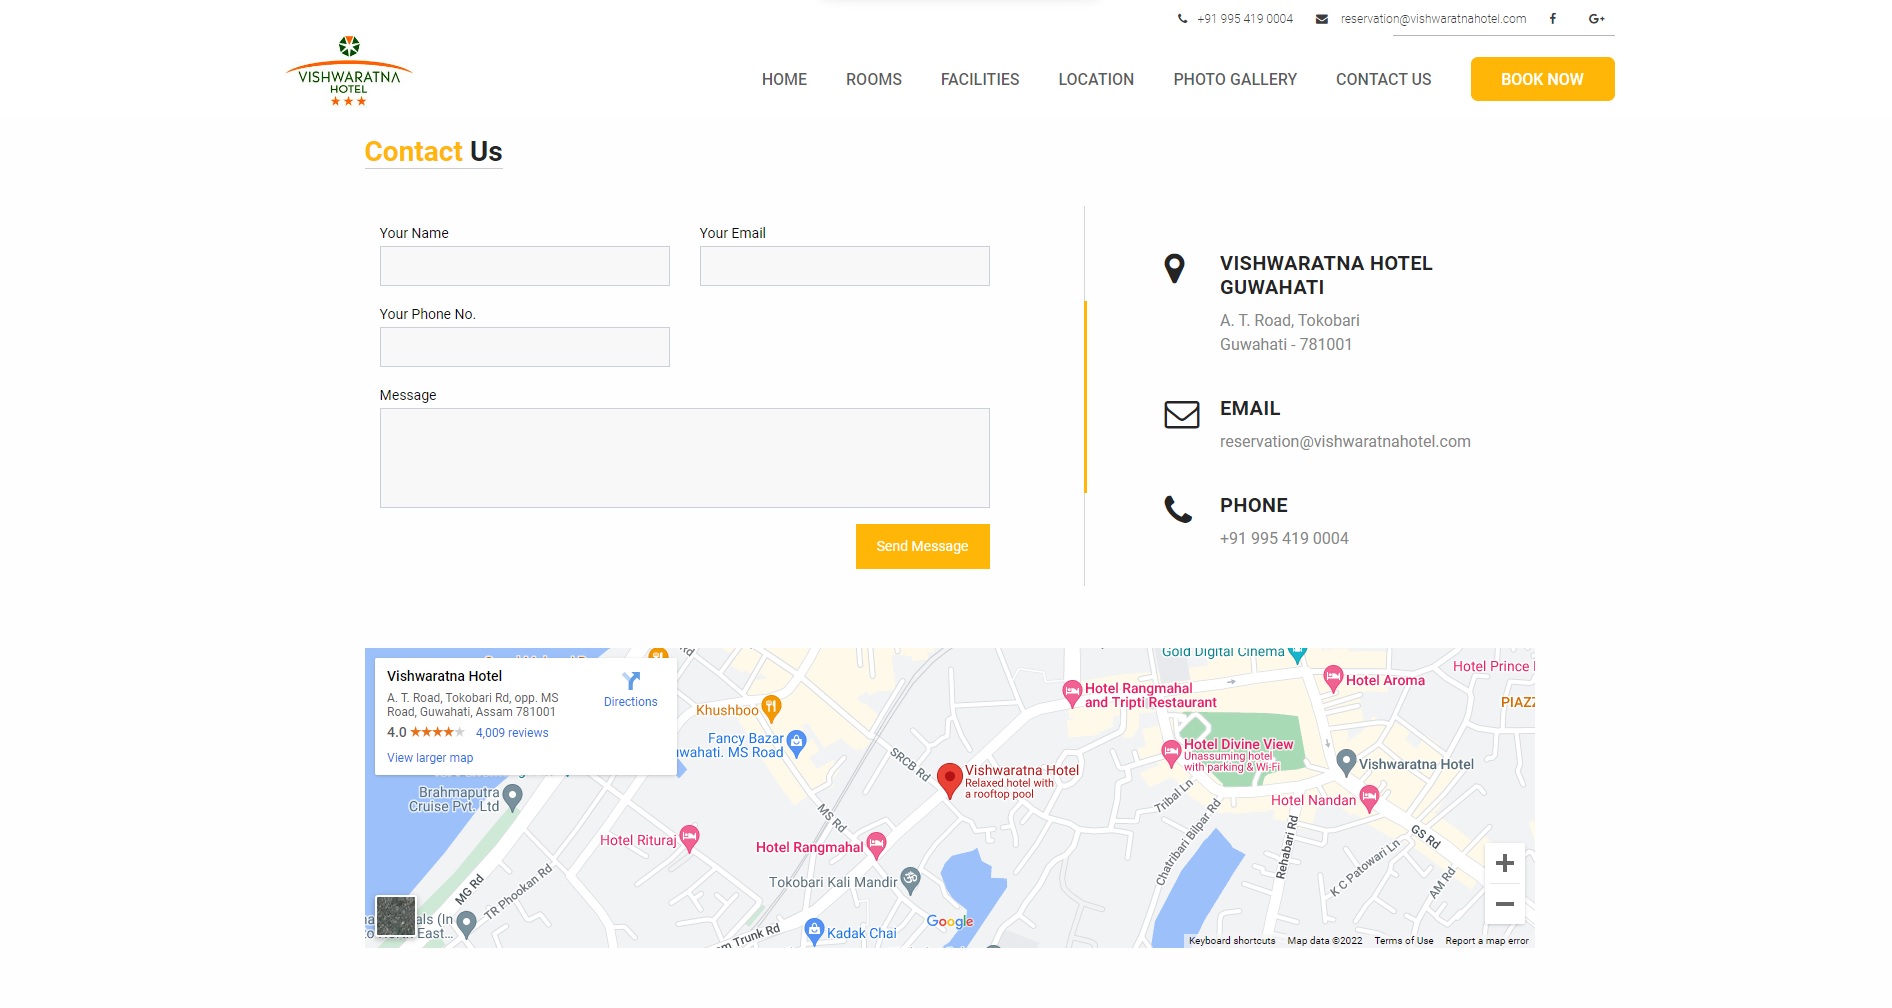Zoom out on the map with minus button
The image size is (1892, 1008).
coord(1505,904)
